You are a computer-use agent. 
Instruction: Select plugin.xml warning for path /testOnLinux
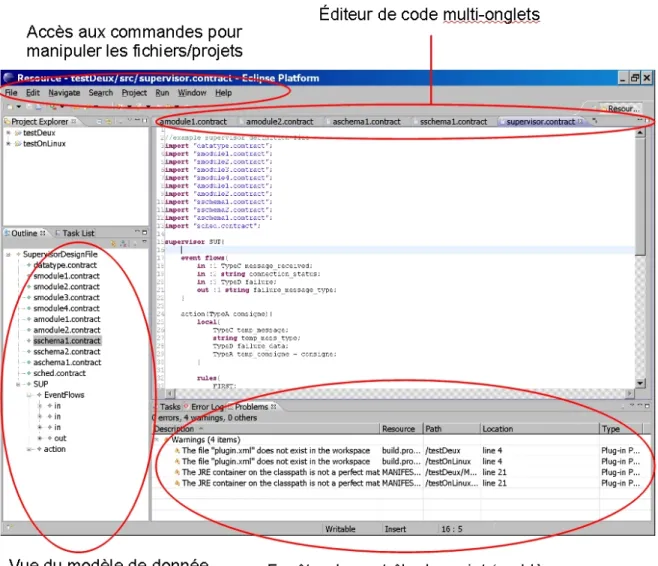tap(402, 462)
